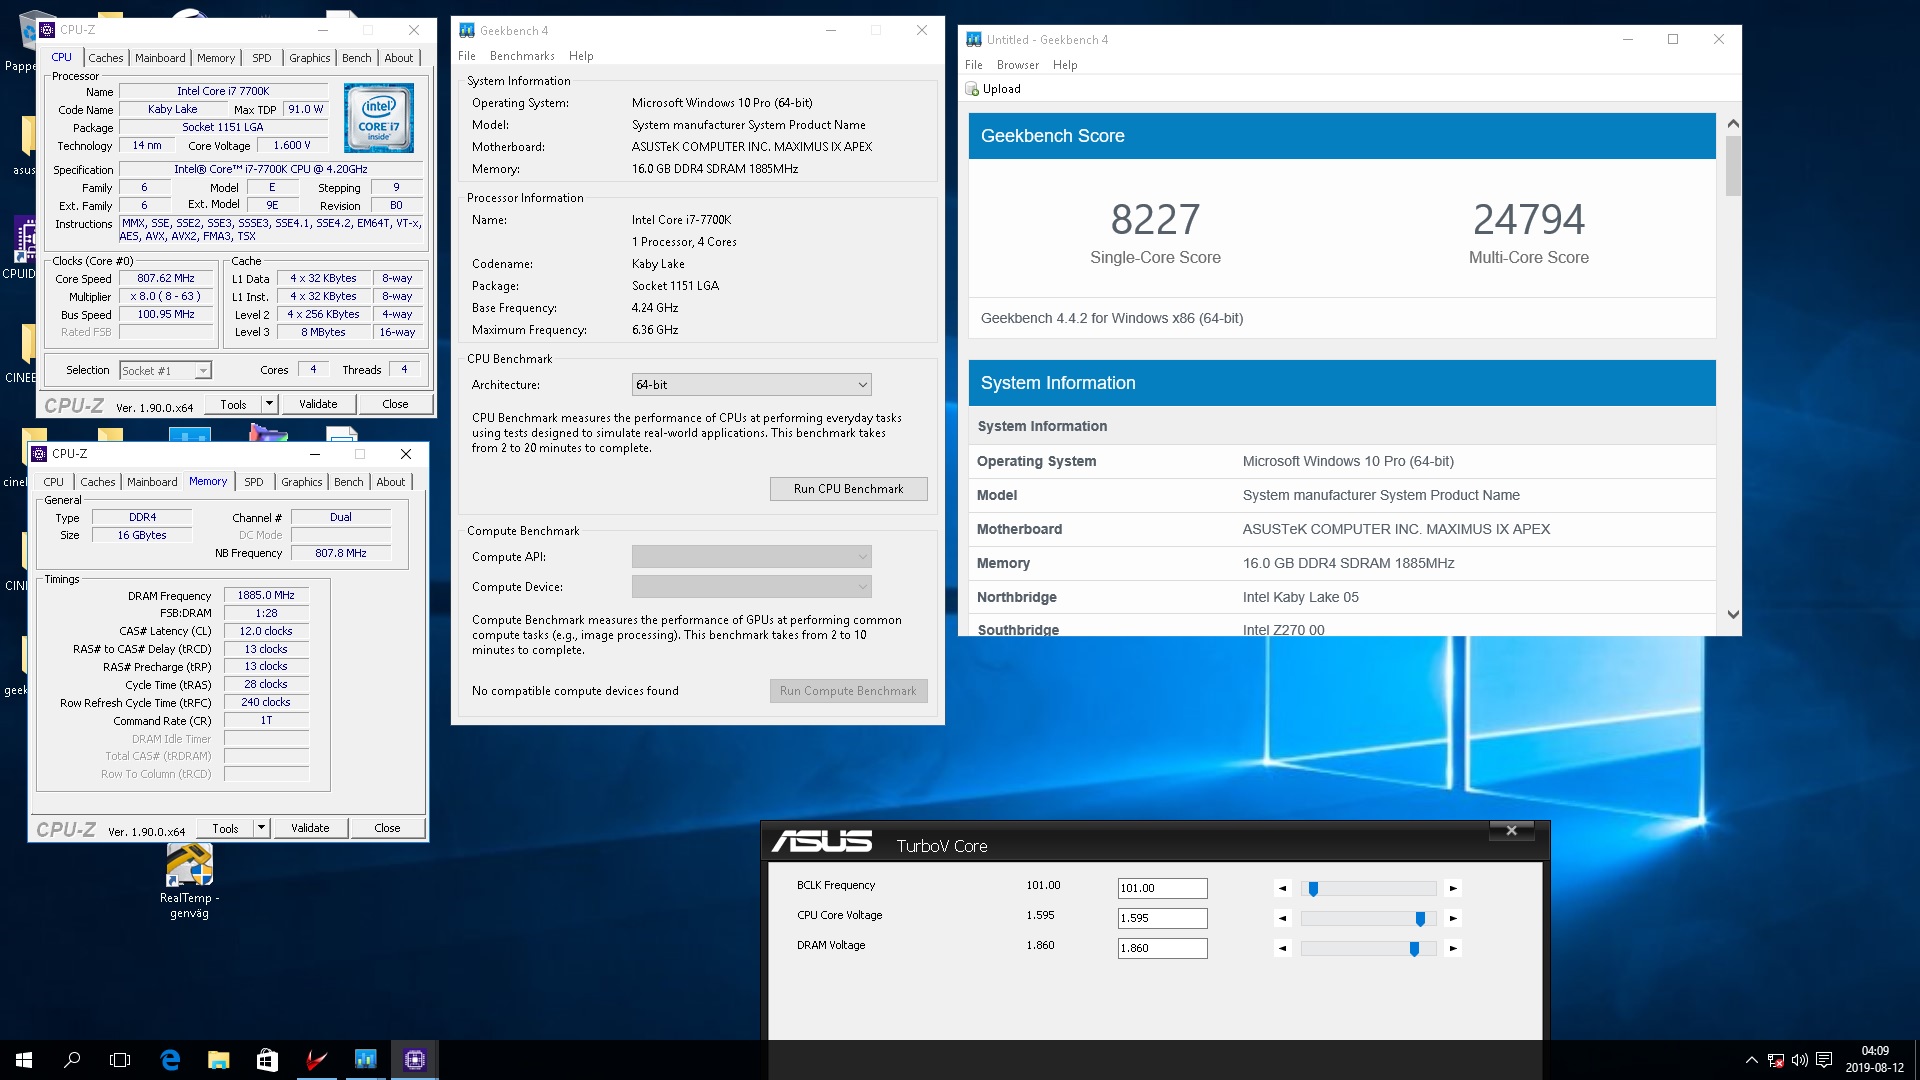
Task: Open Mainboard tab in upper CPU-Z window
Action: point(160,58)
